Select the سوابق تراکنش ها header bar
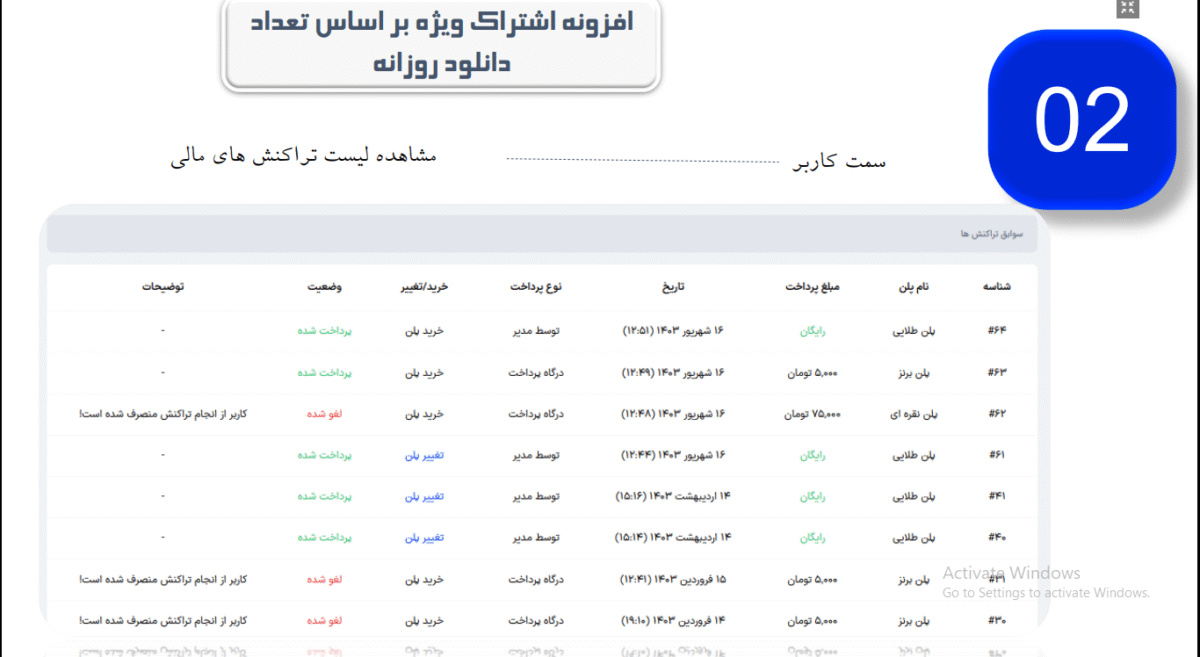1200x657 pixels. click(542, 234)
